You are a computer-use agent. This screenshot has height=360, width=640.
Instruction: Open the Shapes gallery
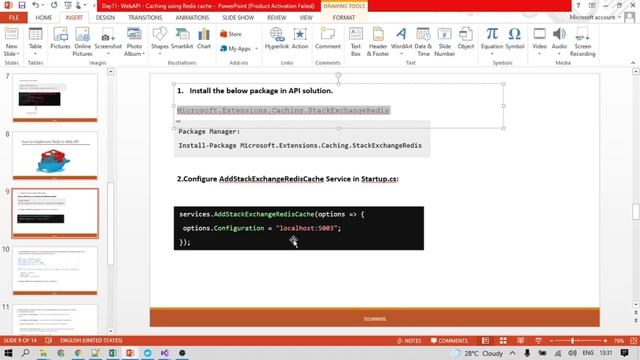(x=160, y=42)
